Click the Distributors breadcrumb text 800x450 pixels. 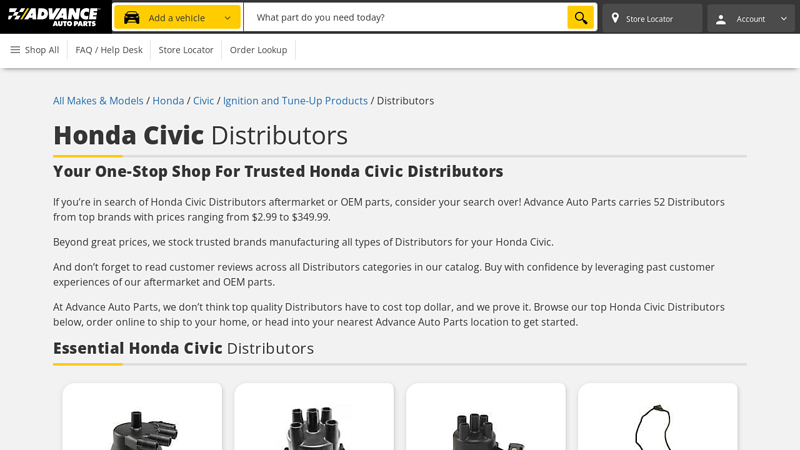[405, 101]
